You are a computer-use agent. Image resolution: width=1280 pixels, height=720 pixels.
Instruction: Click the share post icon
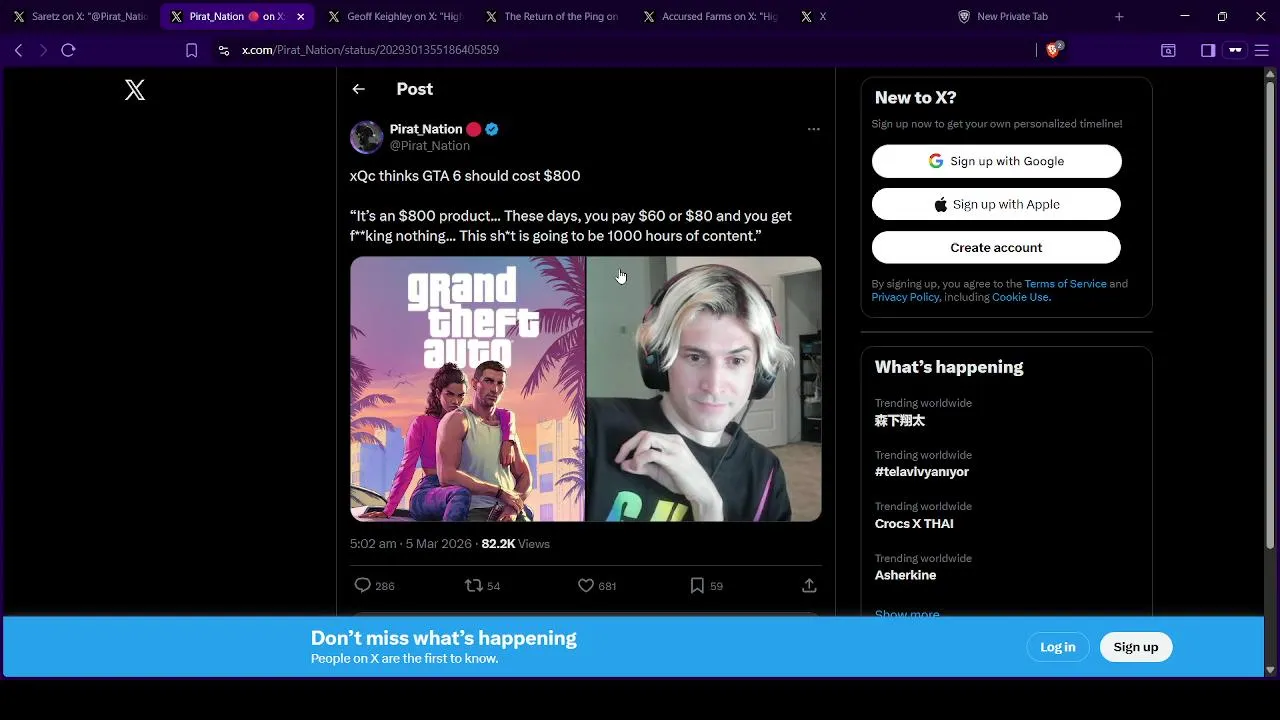point(809,586)
